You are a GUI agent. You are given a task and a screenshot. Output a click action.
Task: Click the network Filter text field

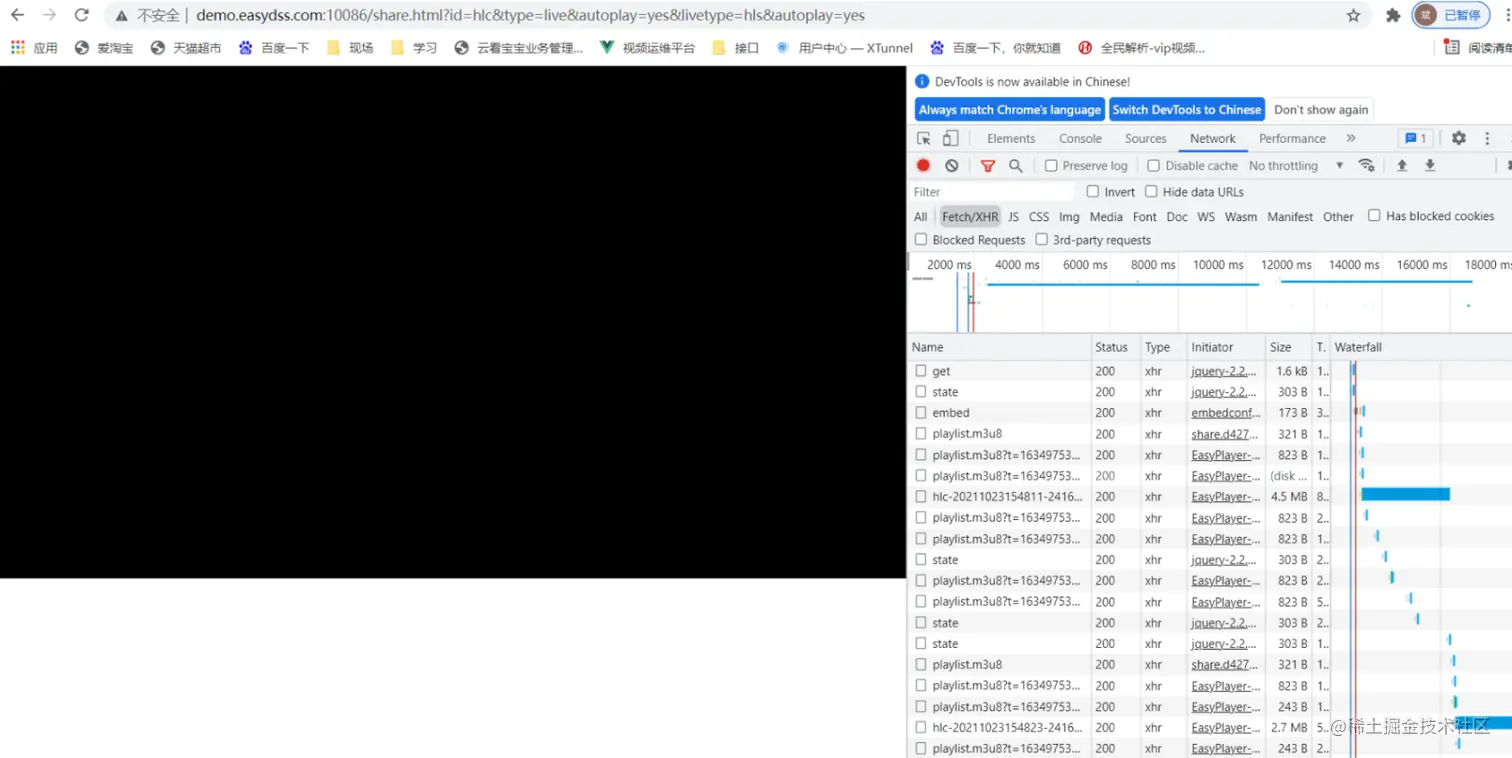[992, 191]
